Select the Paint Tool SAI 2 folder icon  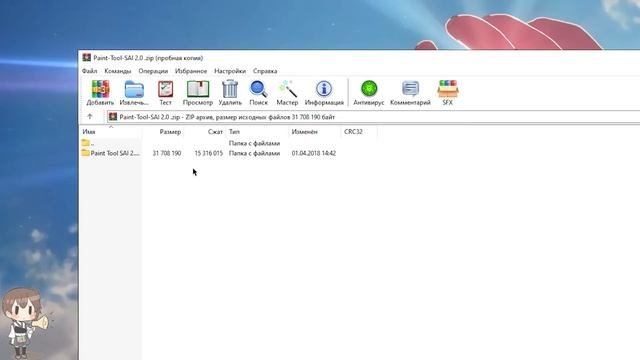(85, 153)
